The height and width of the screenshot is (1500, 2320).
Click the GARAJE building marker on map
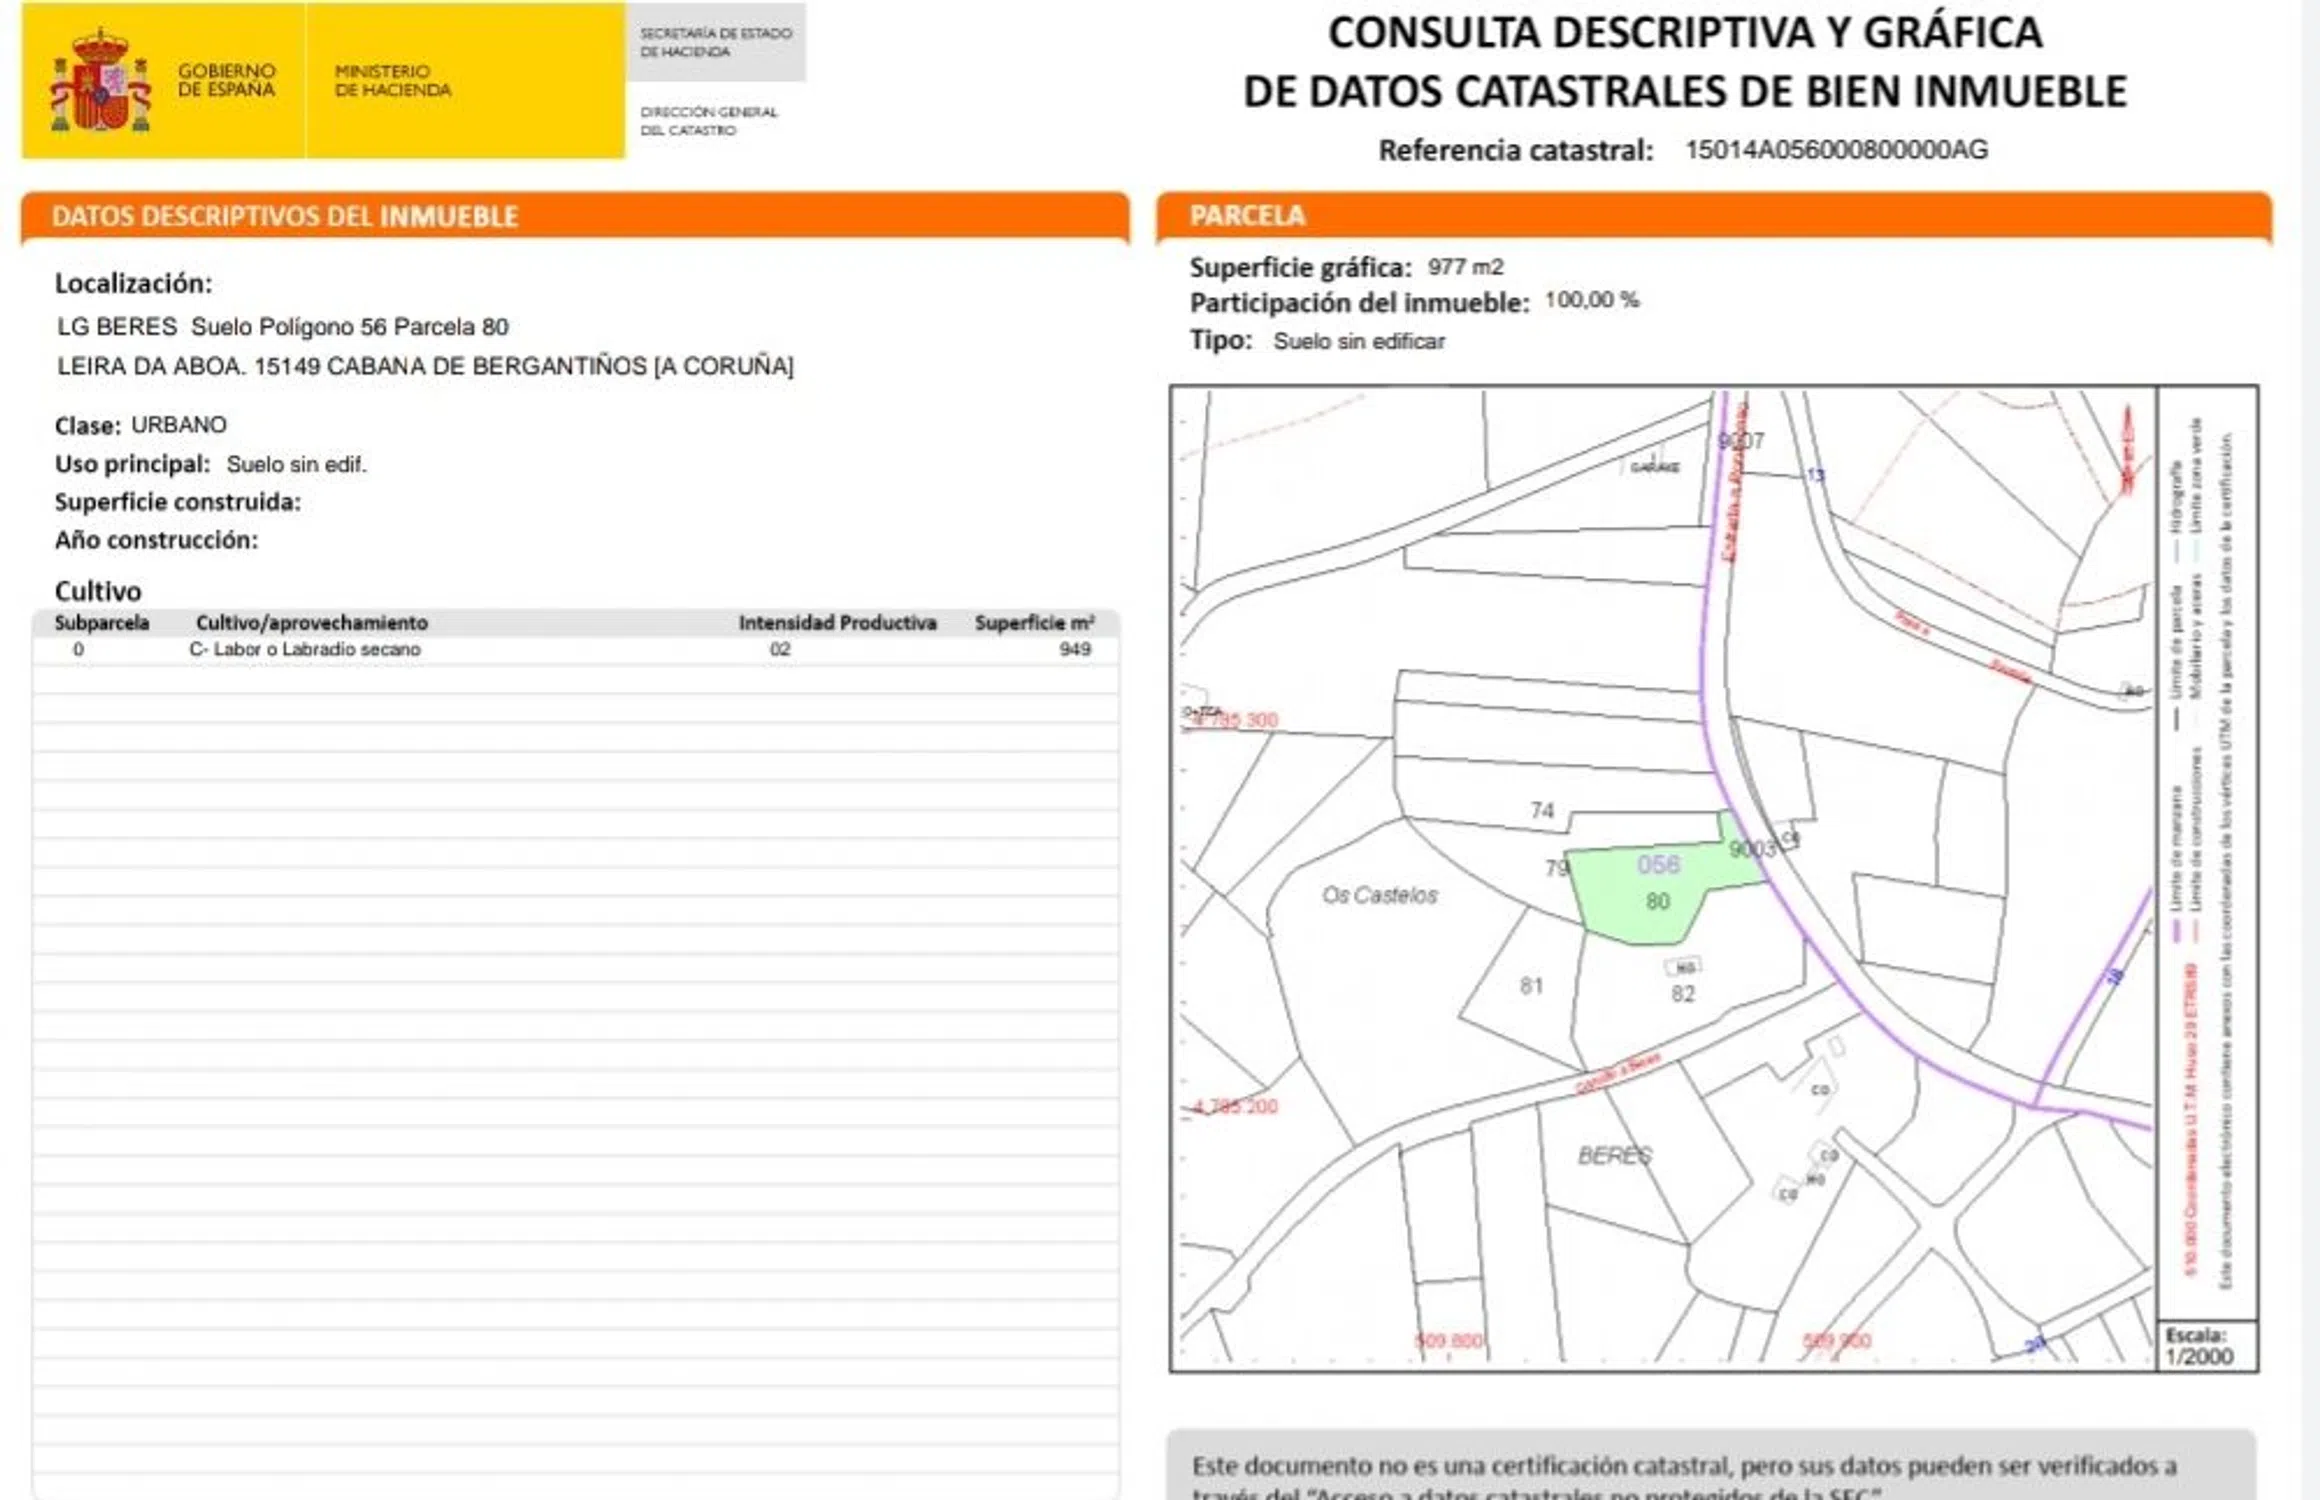1654,467
